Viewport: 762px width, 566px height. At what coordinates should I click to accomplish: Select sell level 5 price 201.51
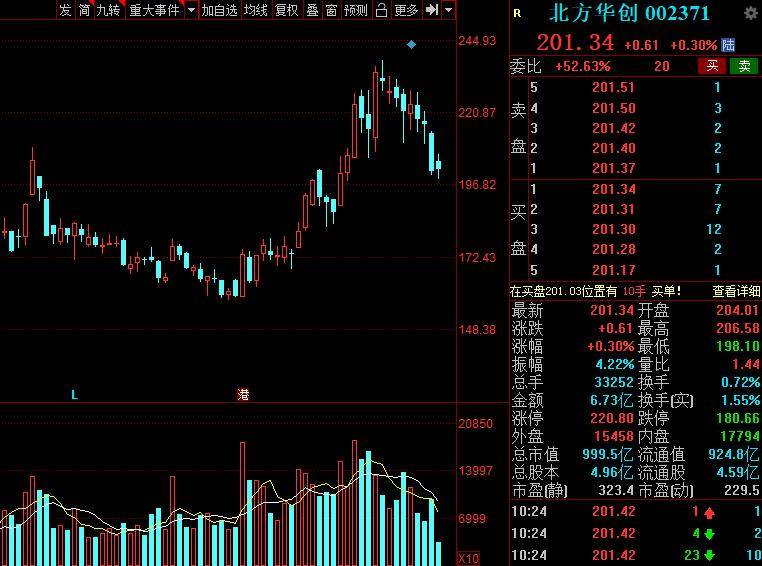tap(613, 87)
